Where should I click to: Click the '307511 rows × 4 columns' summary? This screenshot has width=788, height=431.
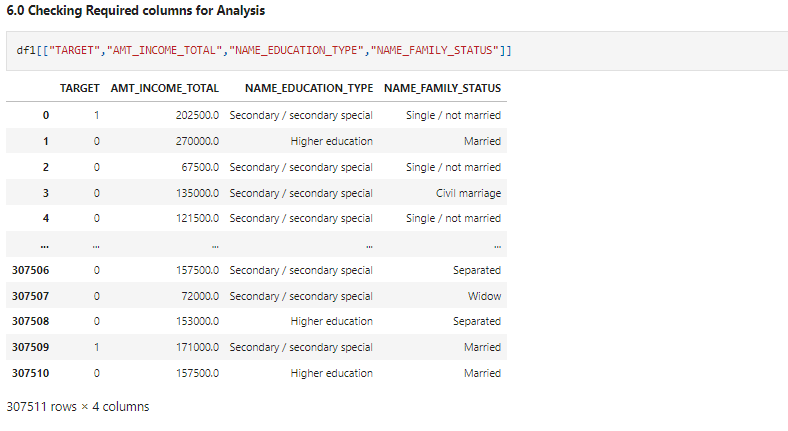78,407
